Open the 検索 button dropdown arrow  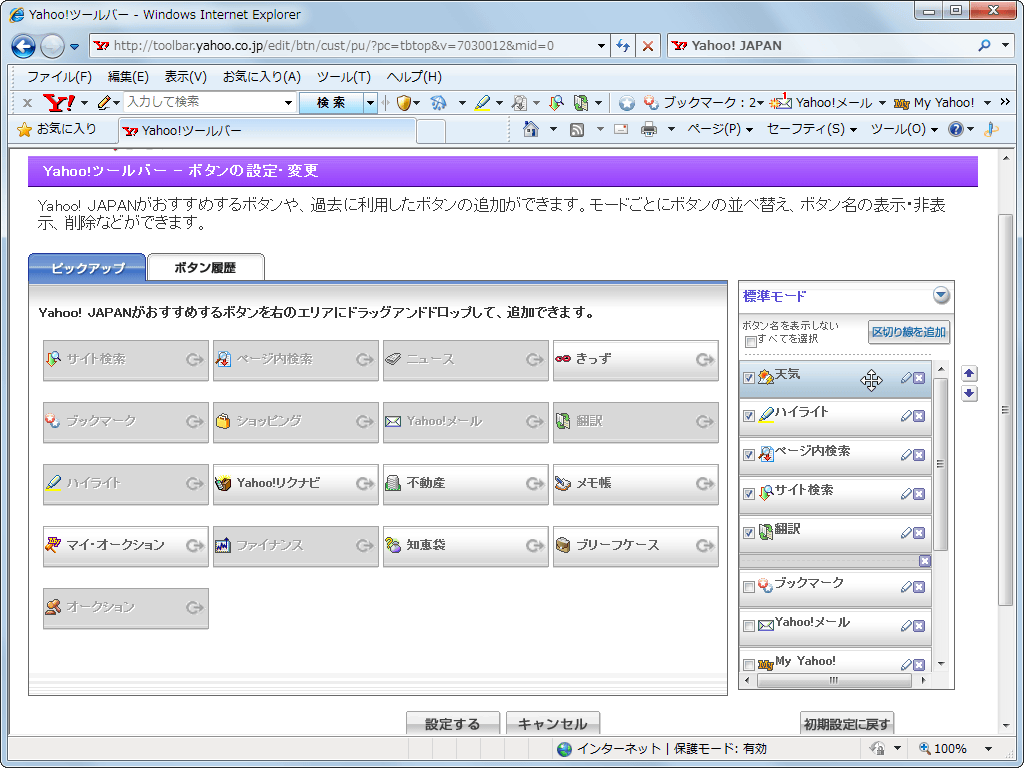click(x=370, y=103)
